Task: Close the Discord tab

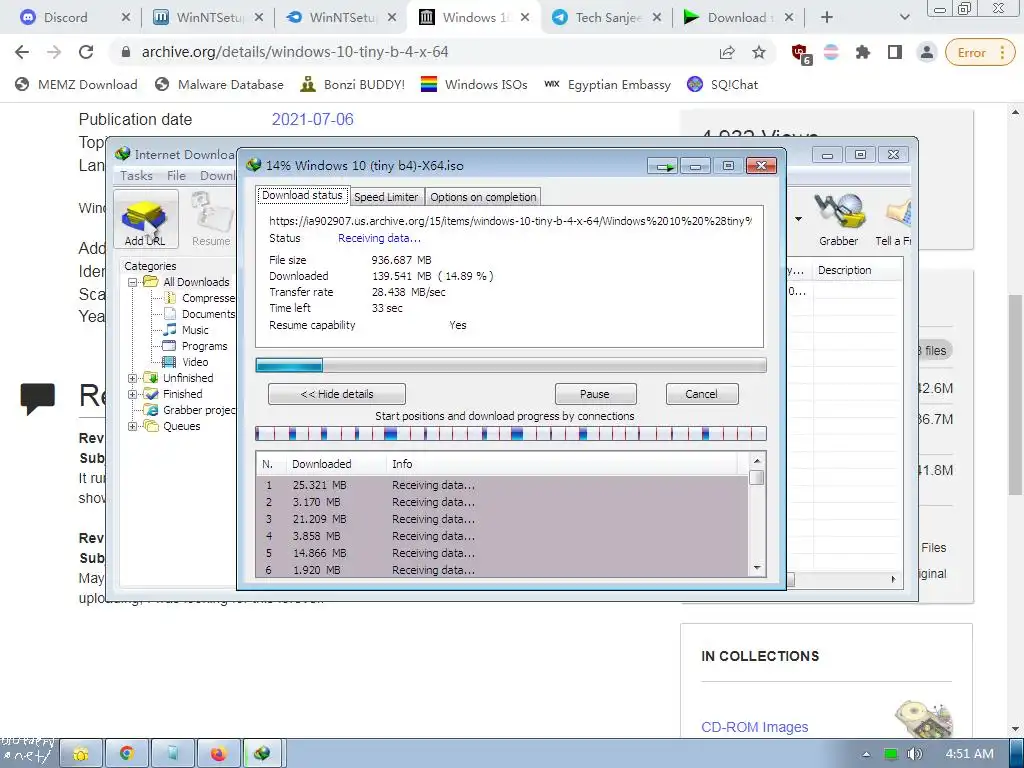Action: 126,18
